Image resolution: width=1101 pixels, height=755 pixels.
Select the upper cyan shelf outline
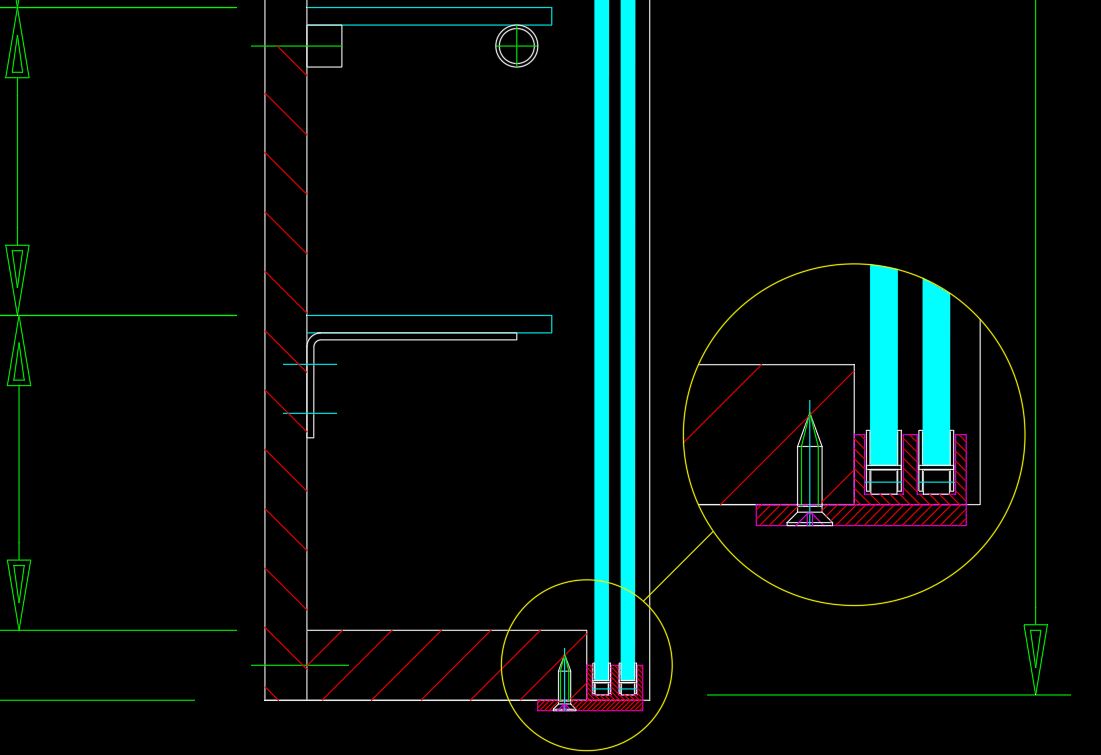[428, 16]
